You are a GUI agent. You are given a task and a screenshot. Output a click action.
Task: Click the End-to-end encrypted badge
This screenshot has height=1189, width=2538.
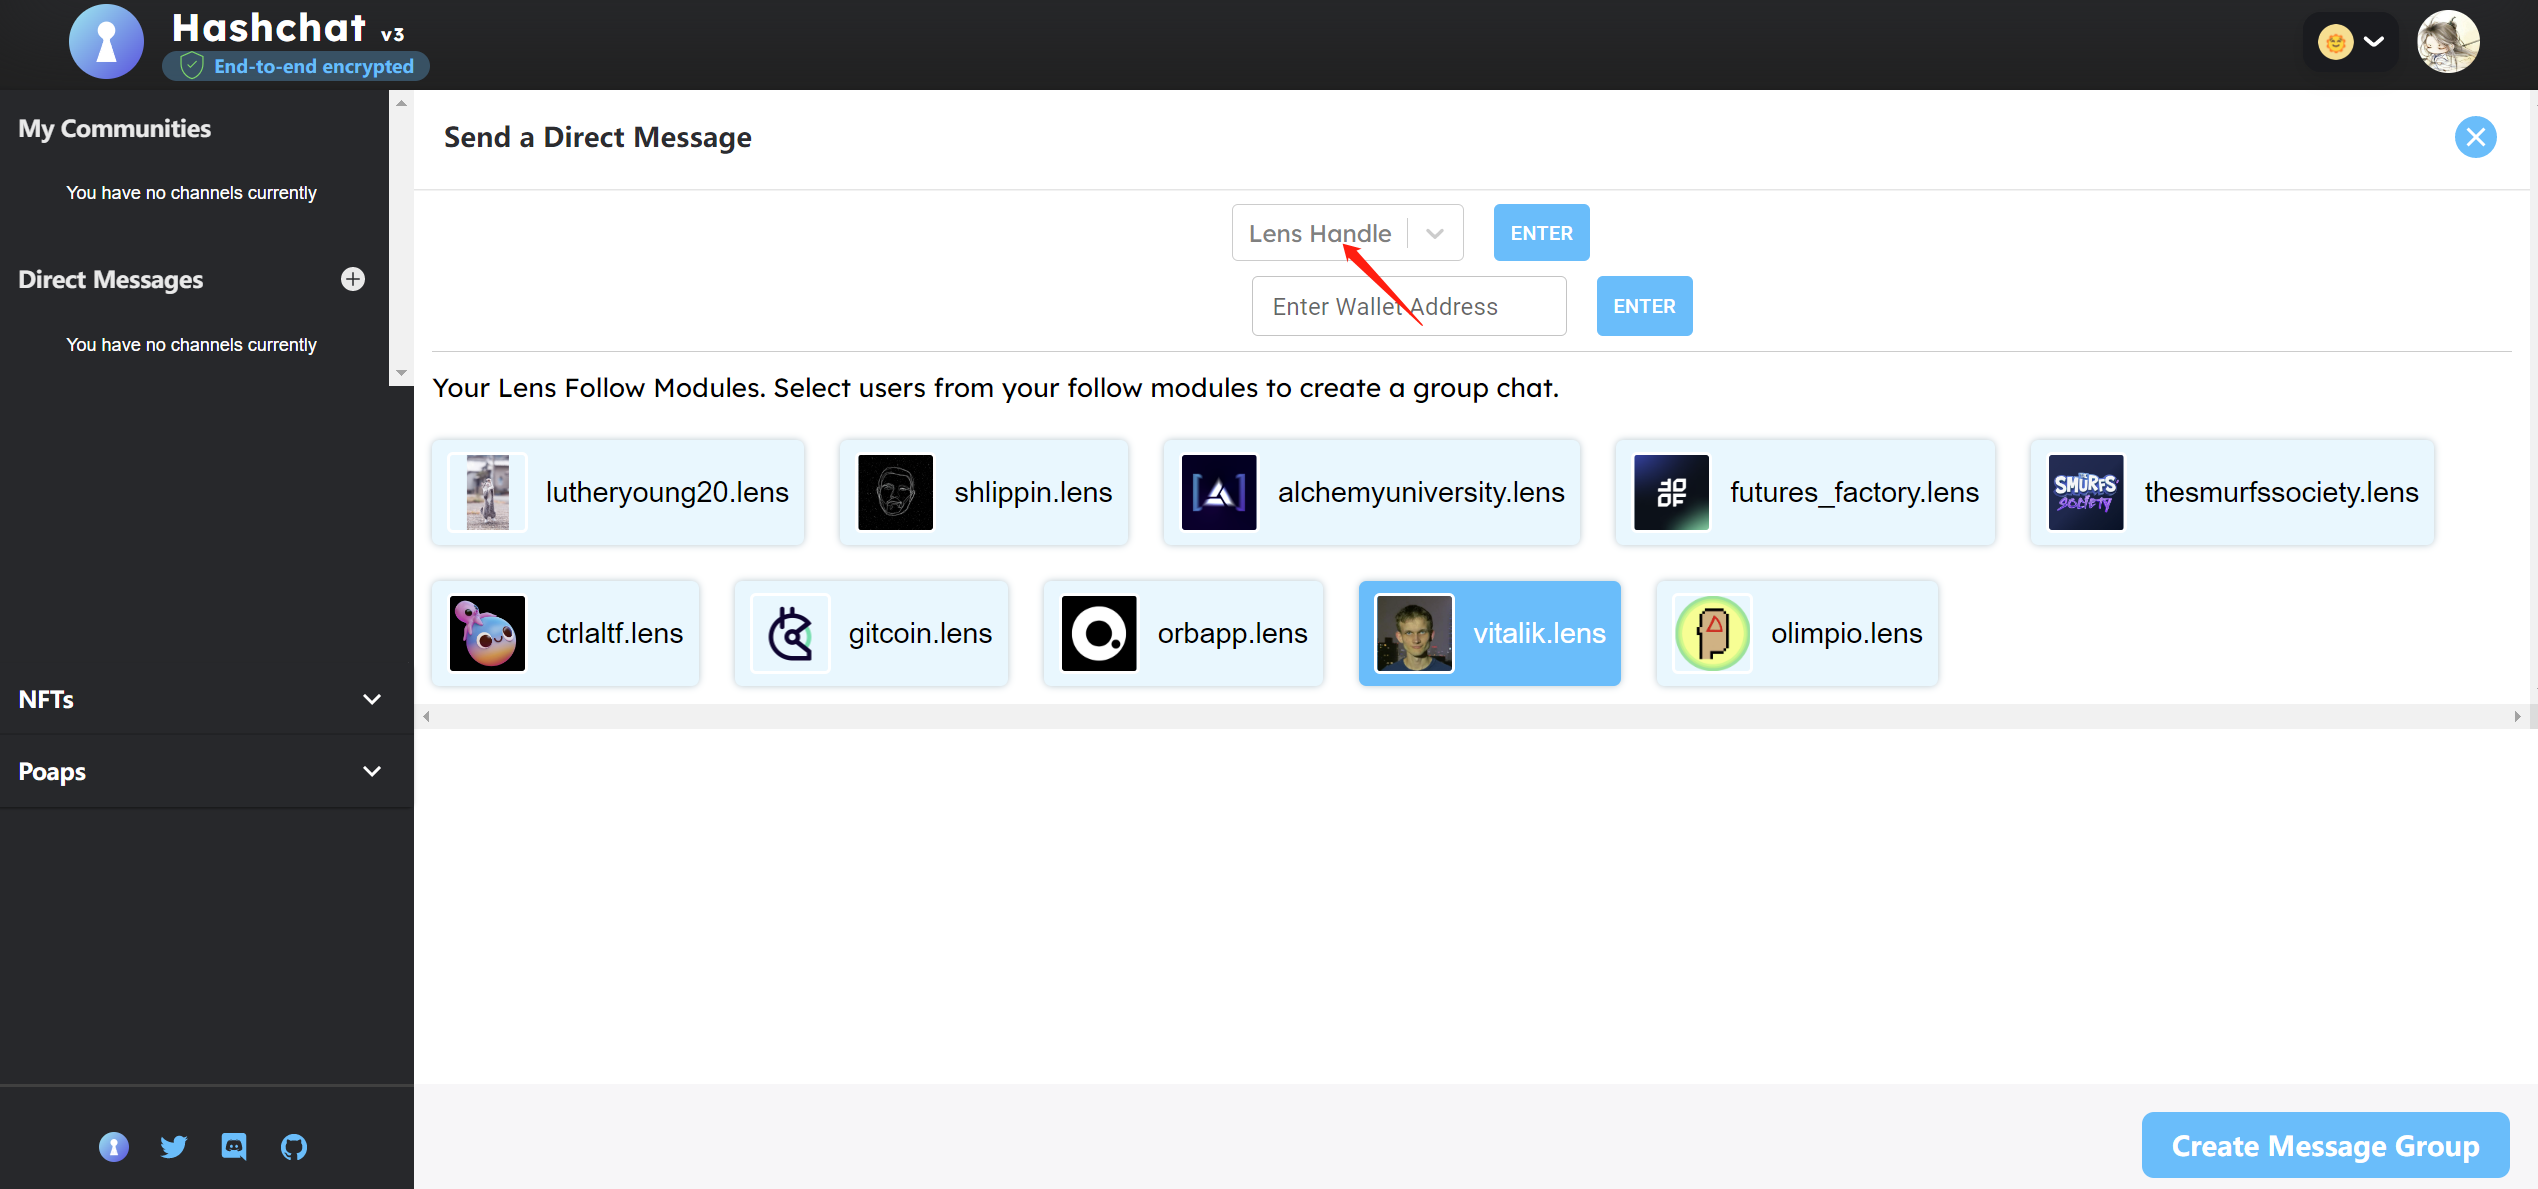[296, 66]
